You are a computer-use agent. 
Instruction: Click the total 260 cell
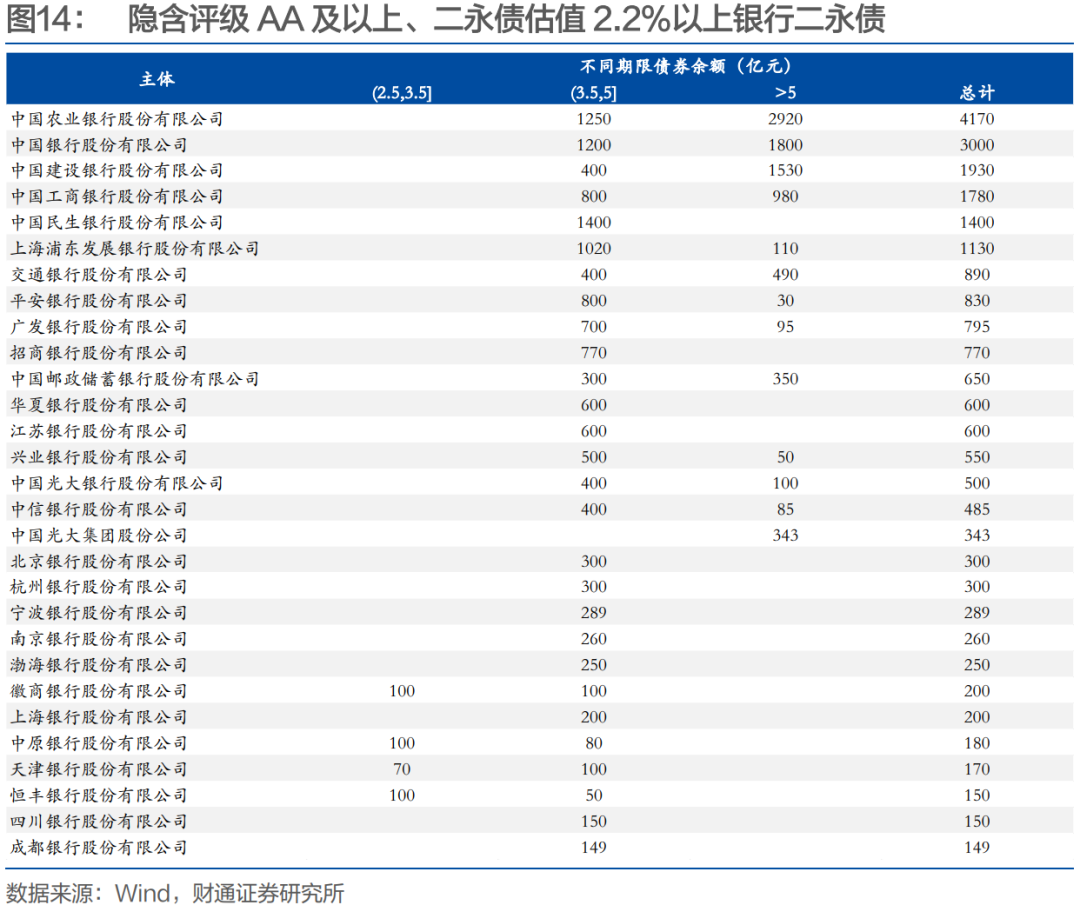(x=977, y=639)
